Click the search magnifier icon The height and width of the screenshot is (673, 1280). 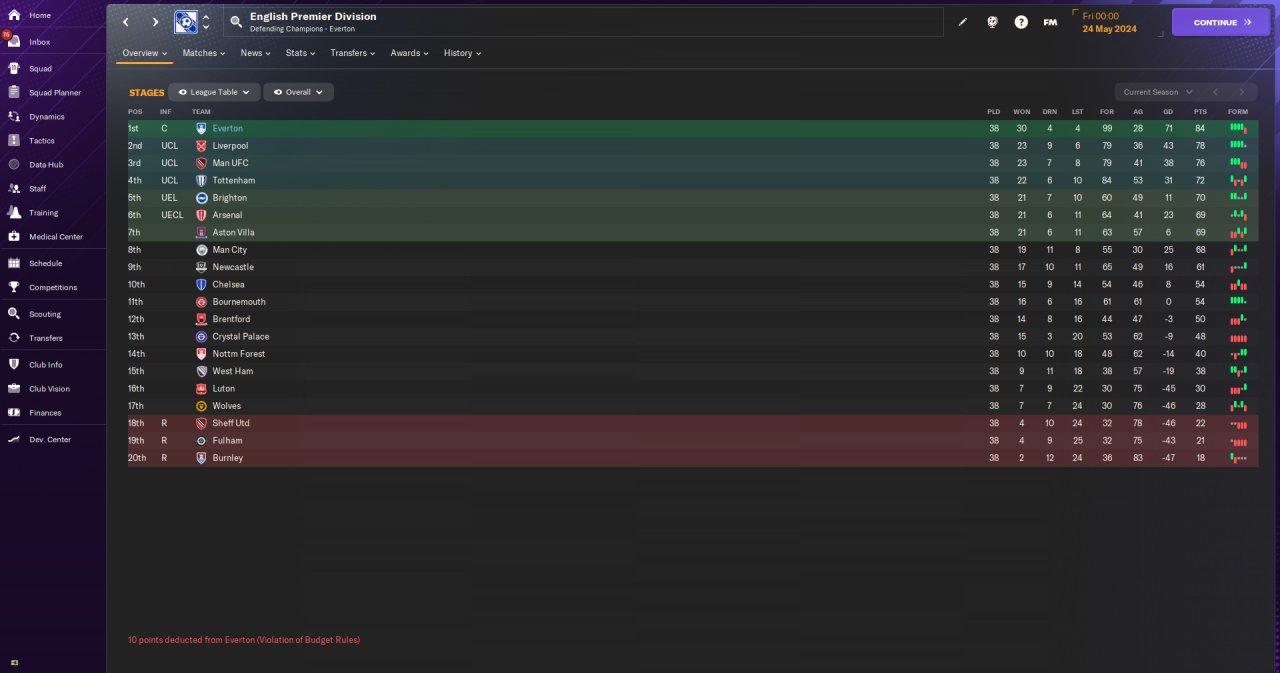point(236,22)
